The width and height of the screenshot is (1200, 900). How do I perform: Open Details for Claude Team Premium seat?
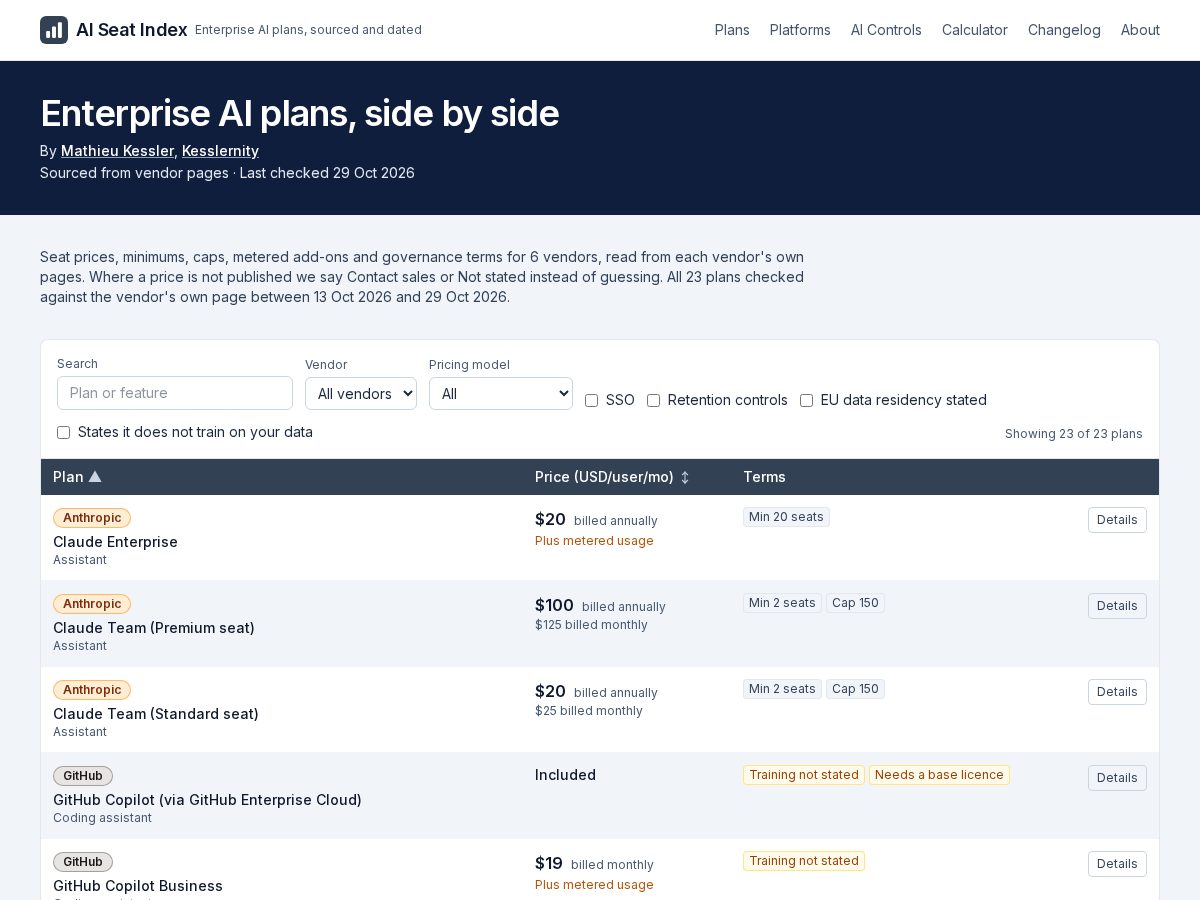1117,606
